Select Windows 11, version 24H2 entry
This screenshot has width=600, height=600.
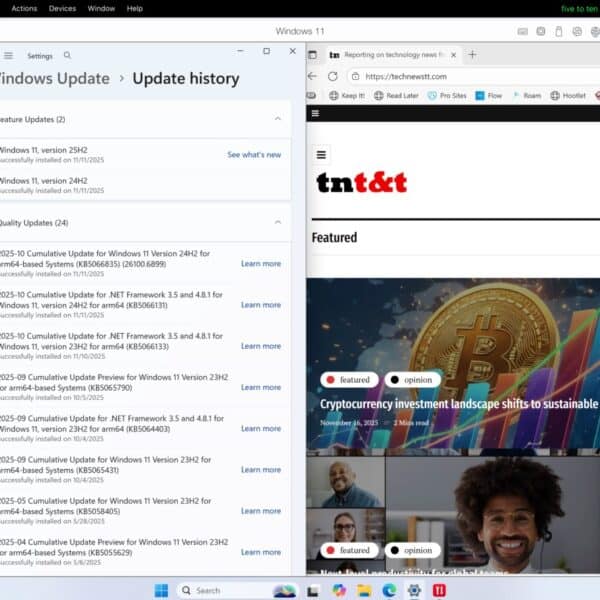pos(145,185)
